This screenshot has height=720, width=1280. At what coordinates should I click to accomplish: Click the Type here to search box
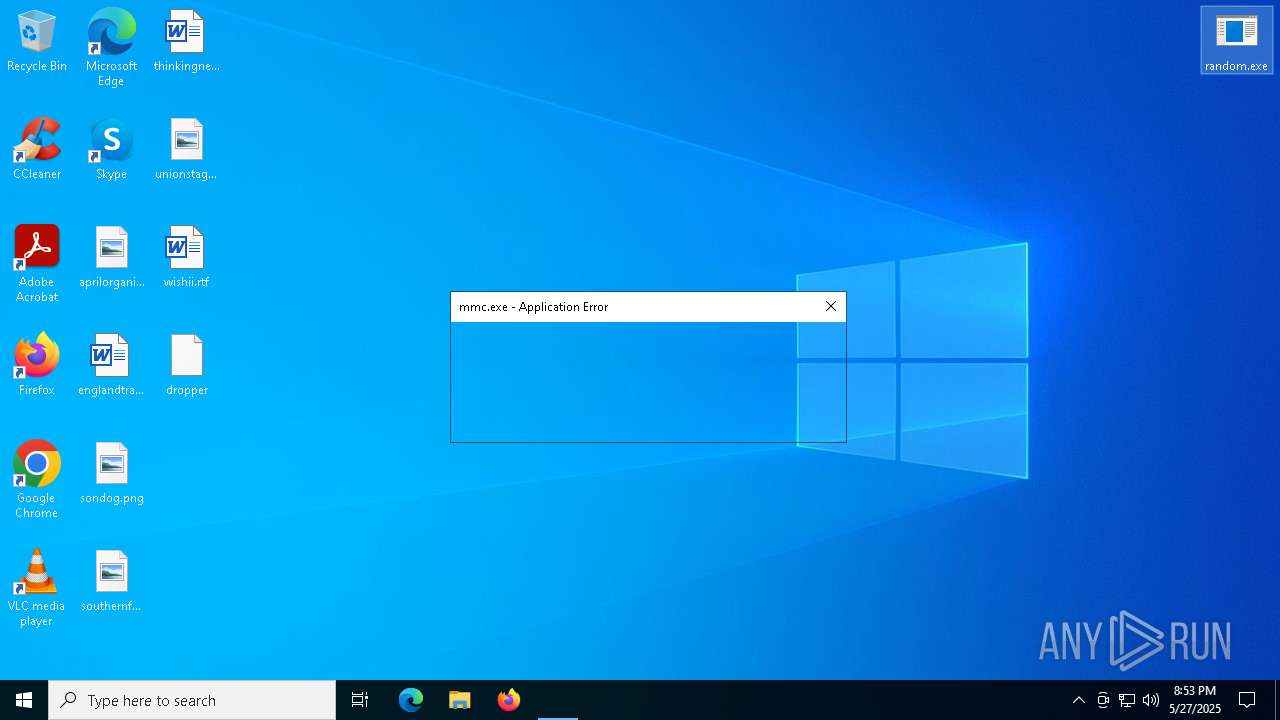click(x=192, y=700)
